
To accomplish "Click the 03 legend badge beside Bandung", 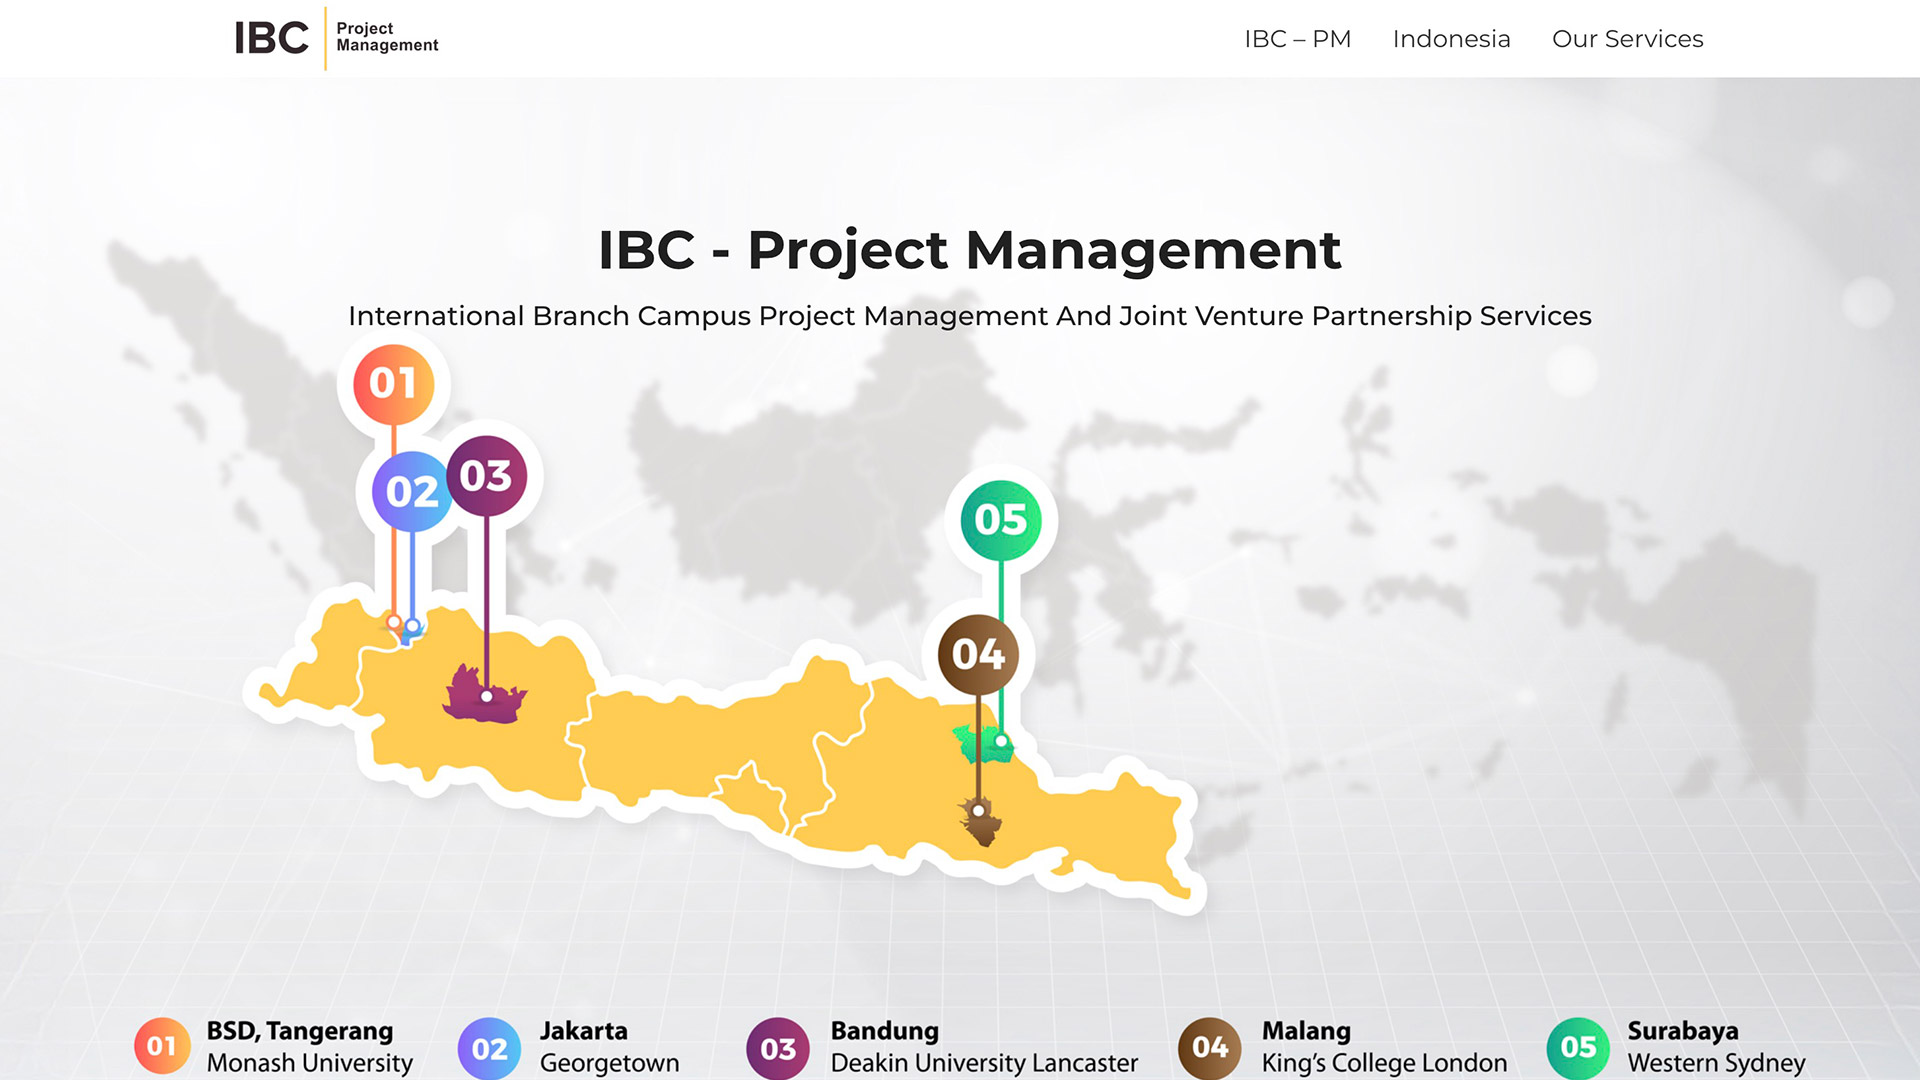I will (777, 1048).
